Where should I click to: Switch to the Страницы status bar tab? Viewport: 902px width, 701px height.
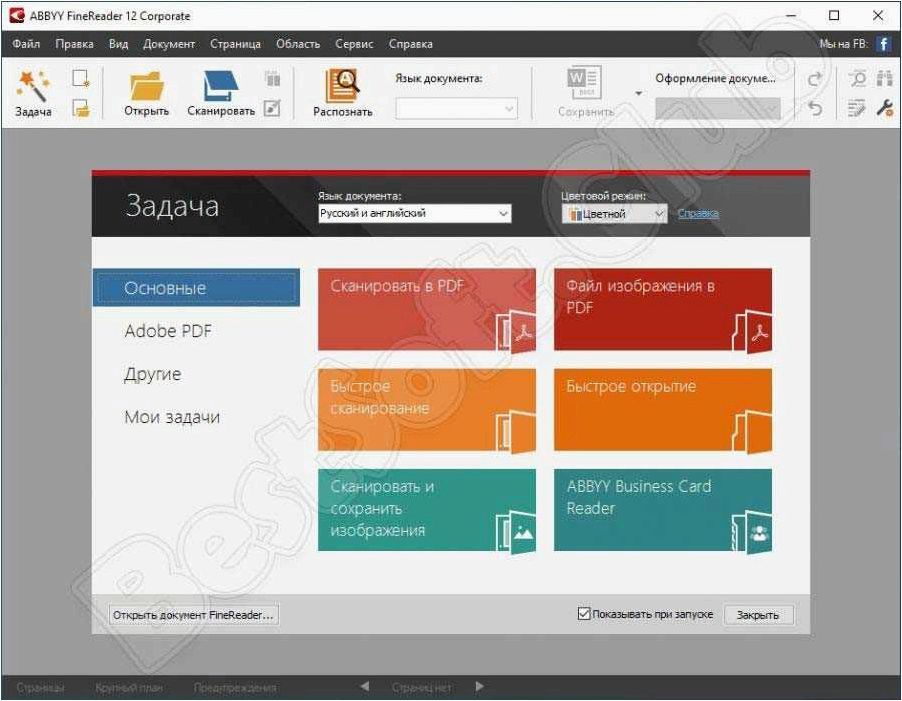[40, 687]
